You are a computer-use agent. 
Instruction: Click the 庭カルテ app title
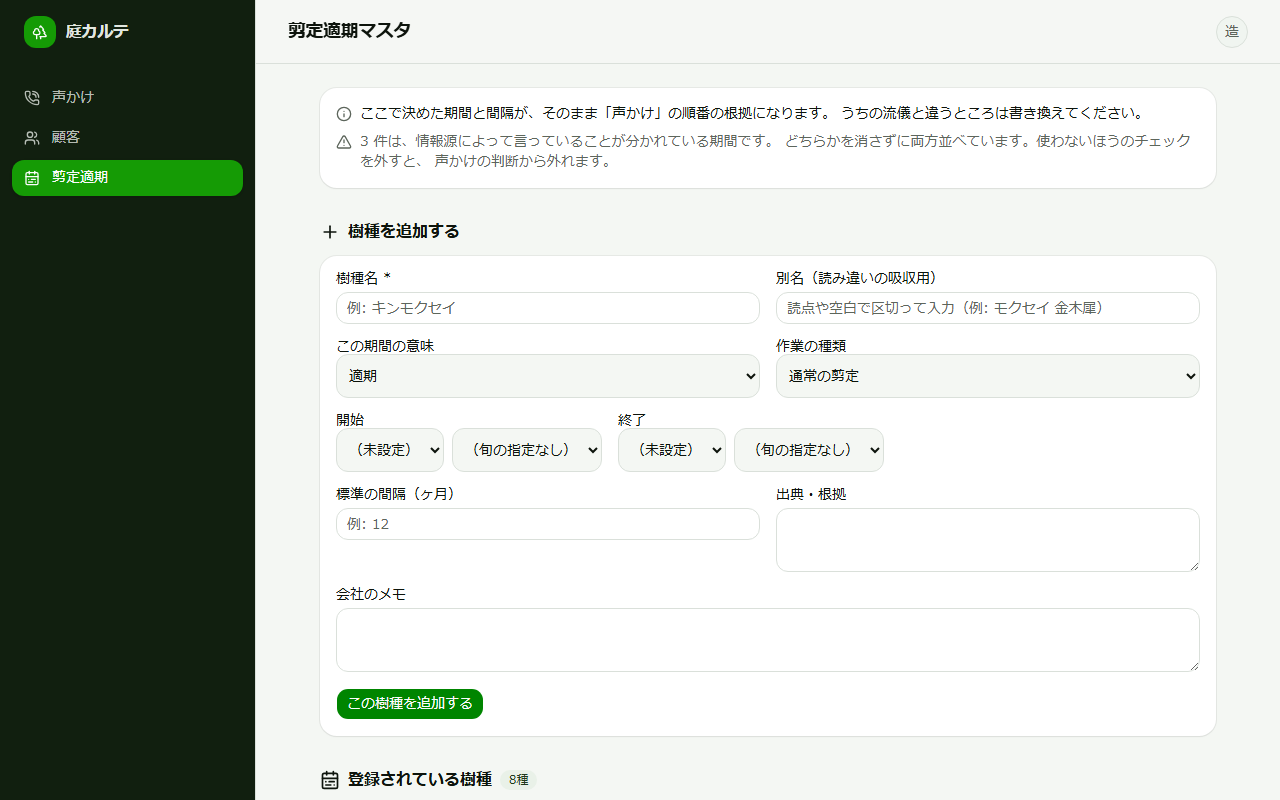pos(97,32)
